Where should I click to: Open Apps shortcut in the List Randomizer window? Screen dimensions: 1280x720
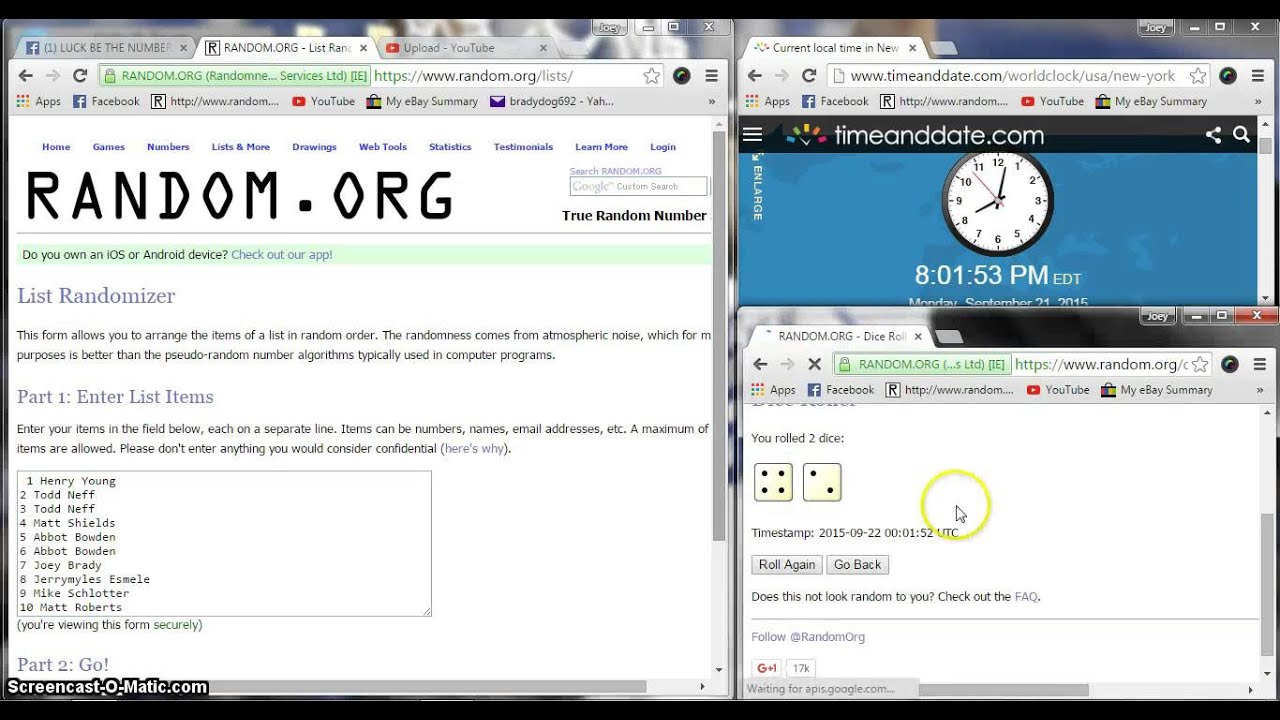point(39,101)
